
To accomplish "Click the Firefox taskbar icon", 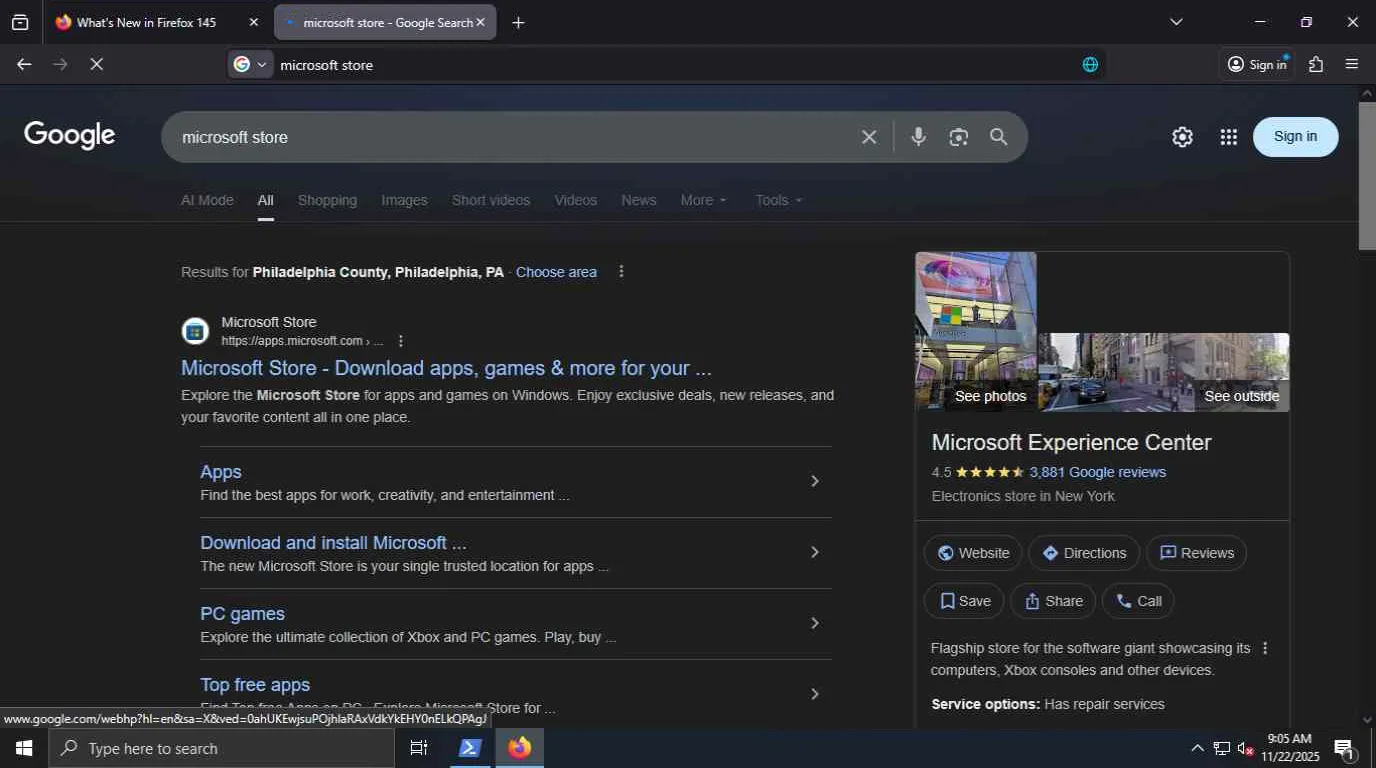I will 519,748.
